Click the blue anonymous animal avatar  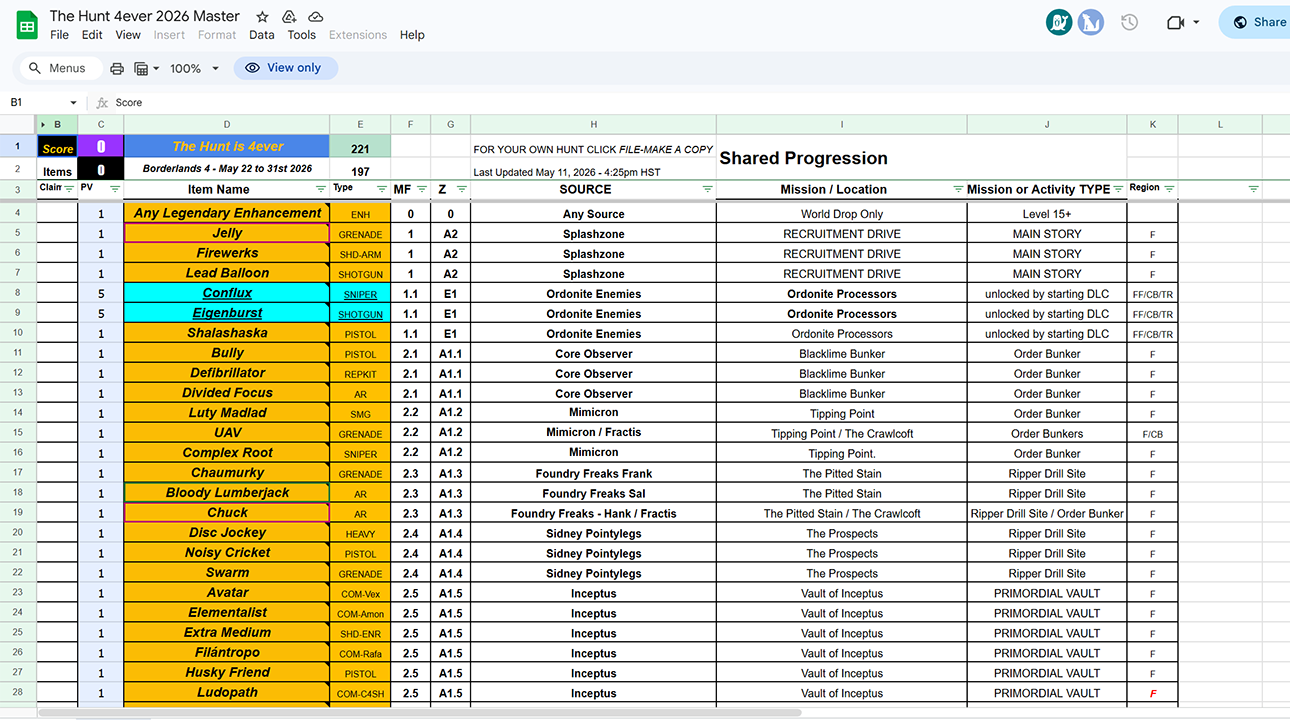tap(1091, 22)
